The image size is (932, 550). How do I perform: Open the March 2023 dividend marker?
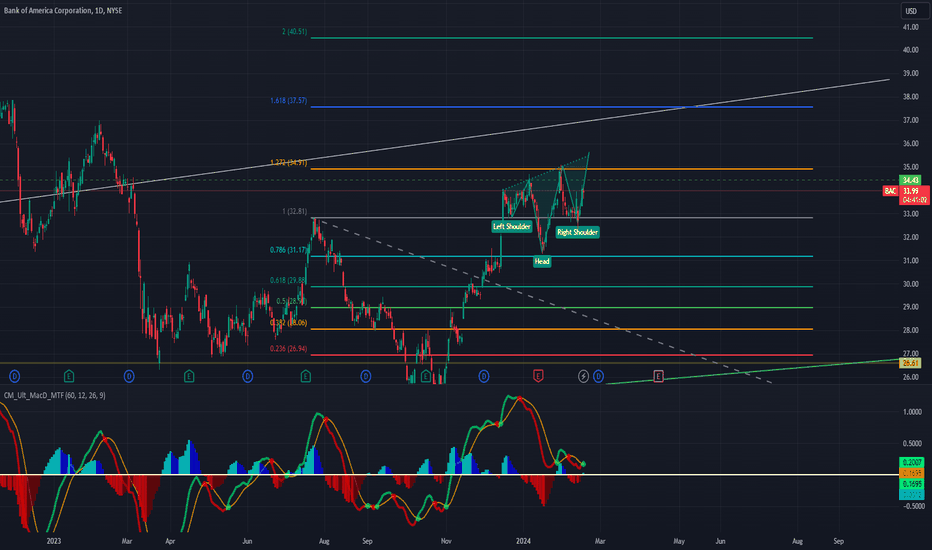(129, 376)
